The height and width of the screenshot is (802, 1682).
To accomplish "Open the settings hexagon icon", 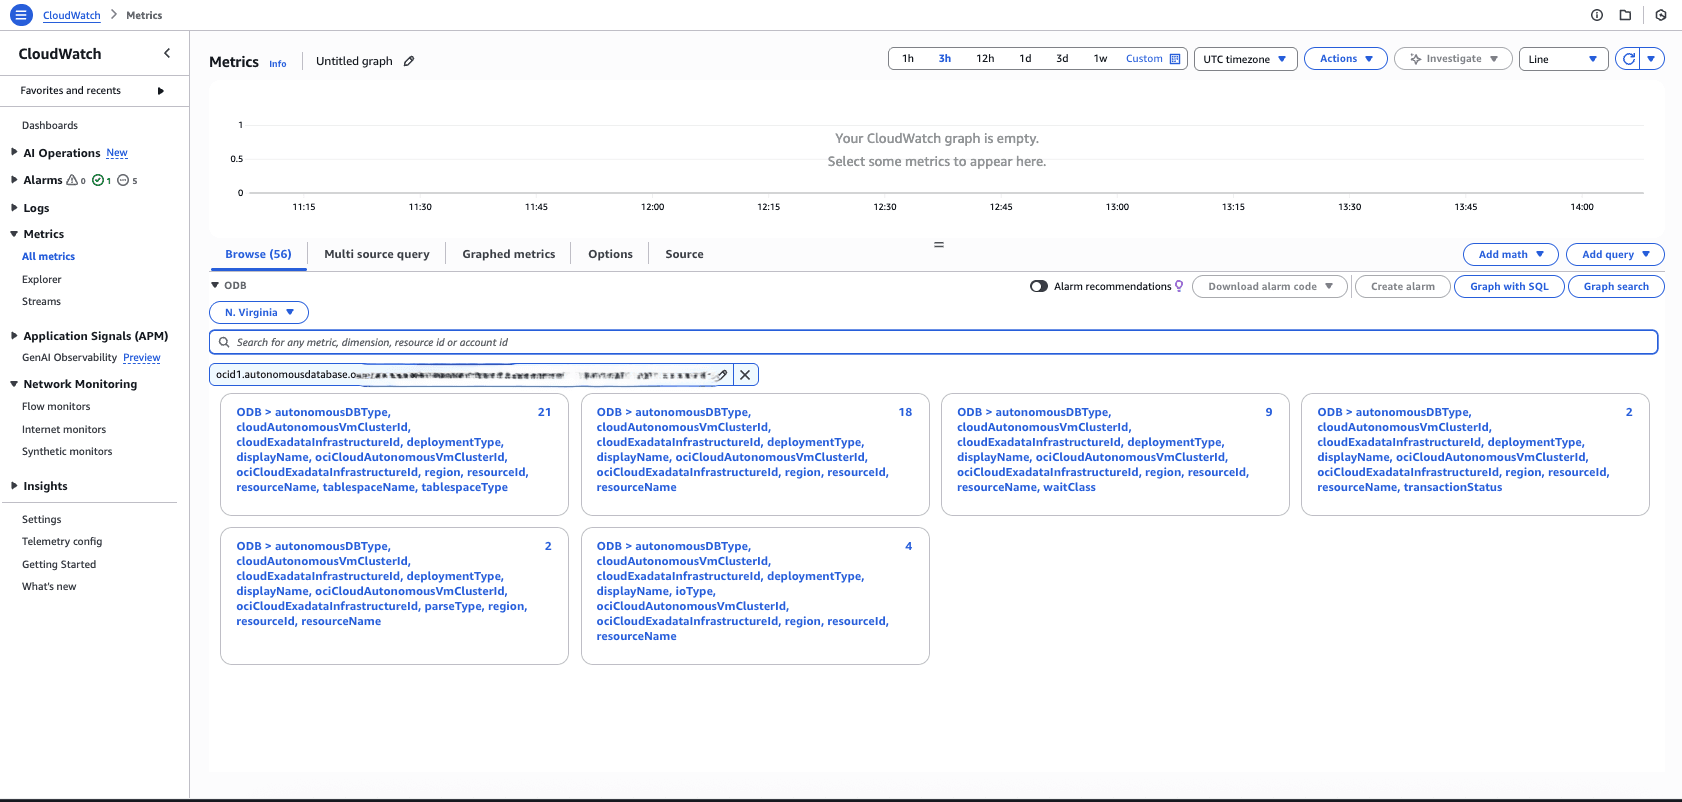I will click(x=1661, y=15).
